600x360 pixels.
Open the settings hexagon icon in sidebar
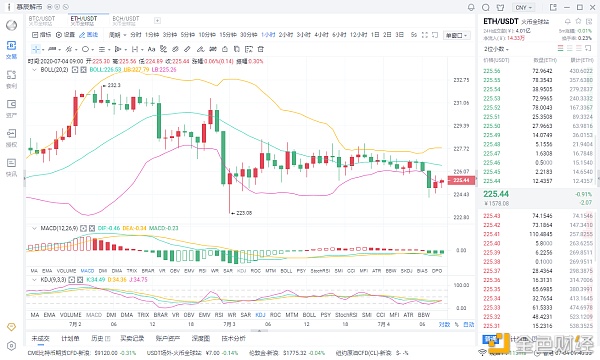pyautogui.click(x=11, y=346)
